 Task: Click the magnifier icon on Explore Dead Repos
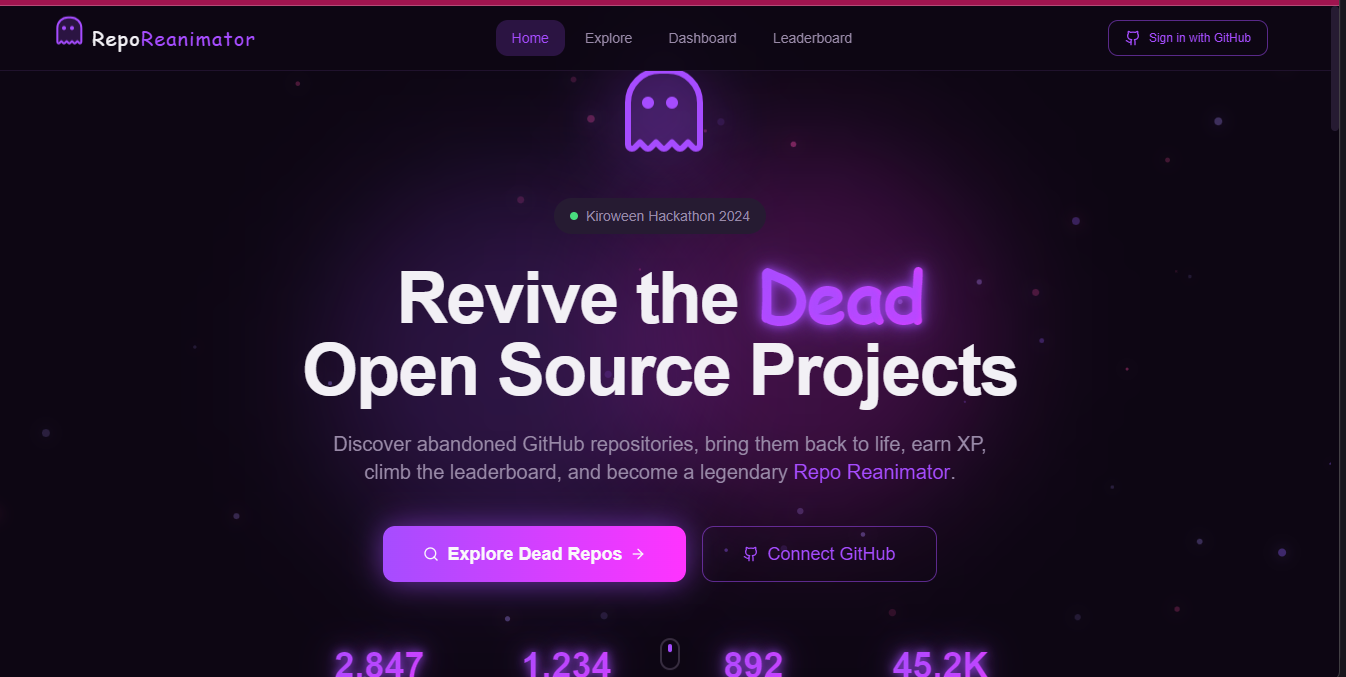tap(431, 554)
